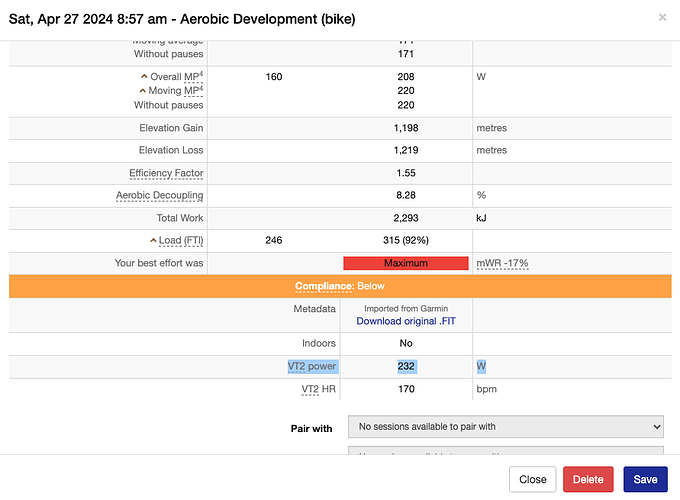
Task: Click the Elevation Loss value 1,219
Action: tap(406, 150)
